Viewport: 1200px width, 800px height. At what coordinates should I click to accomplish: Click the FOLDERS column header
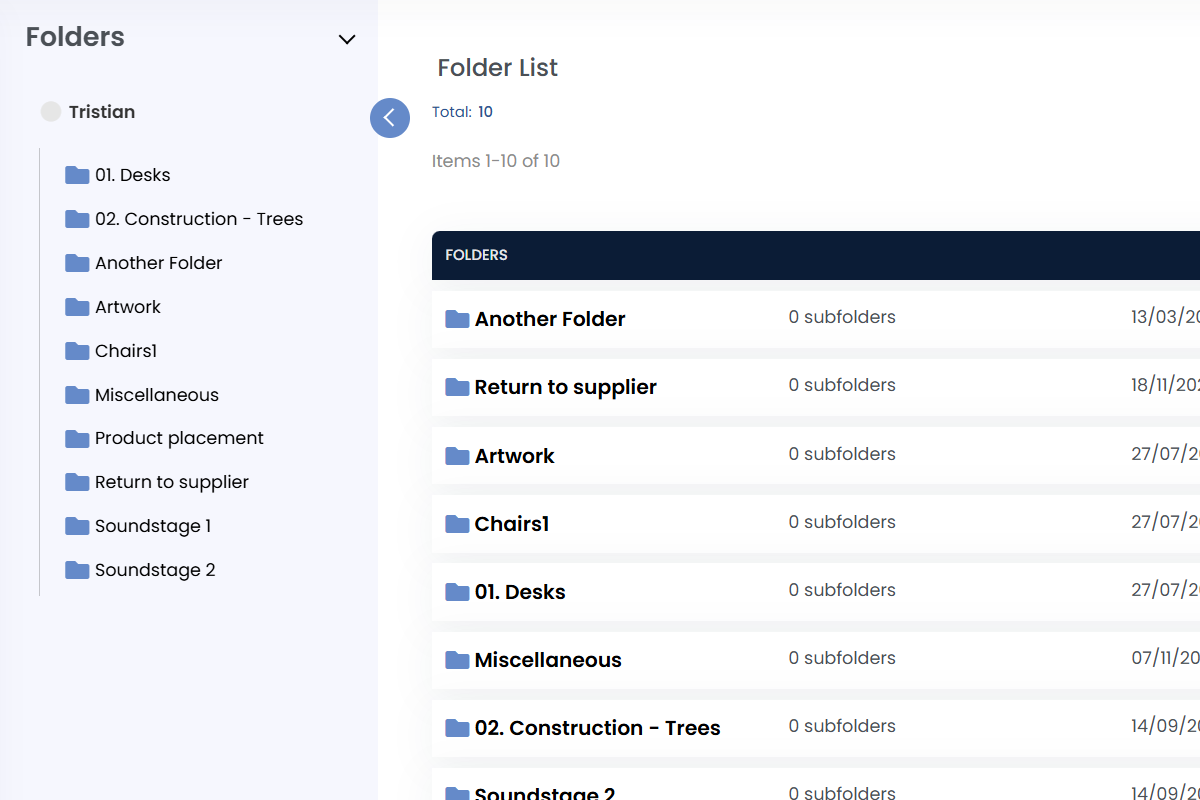point(476,255)
